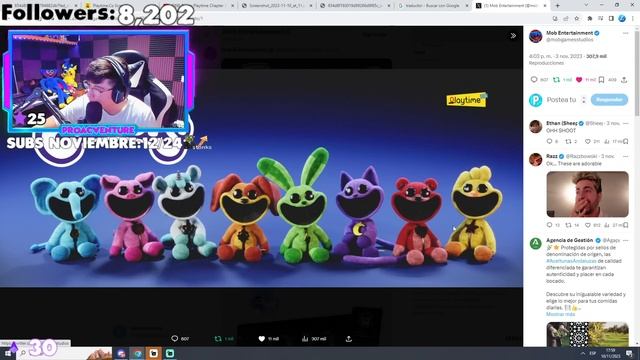
Task: Open more options on Razz's reply
Action: tap(625, 156)
